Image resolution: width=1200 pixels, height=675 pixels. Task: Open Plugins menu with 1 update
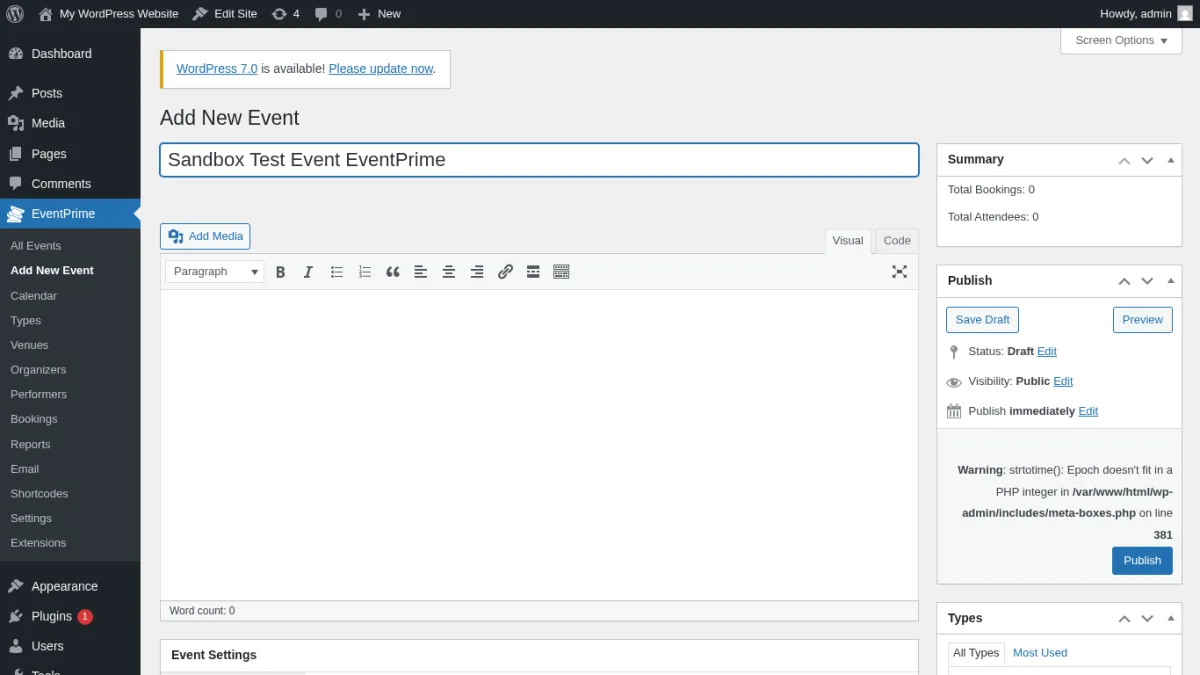pos(70,617)
